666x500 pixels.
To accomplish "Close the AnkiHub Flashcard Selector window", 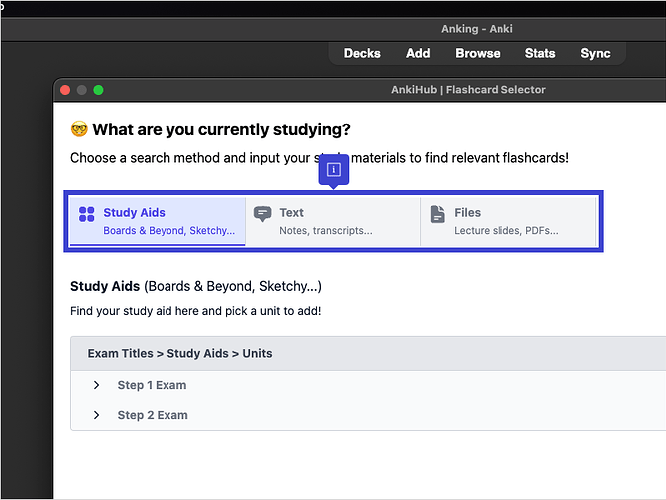I will pyautogui.click(x=65, y=90).
